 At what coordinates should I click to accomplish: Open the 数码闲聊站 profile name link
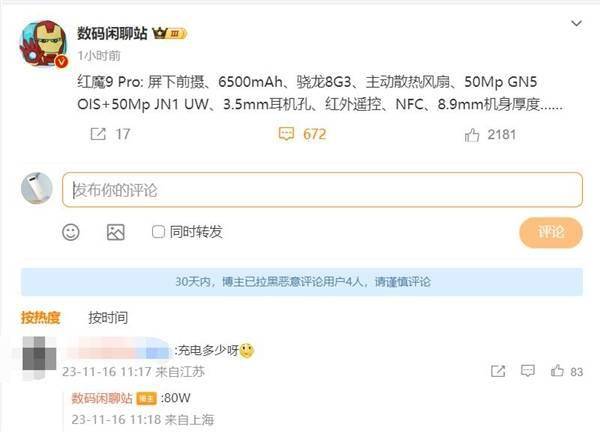pos(112,33)
